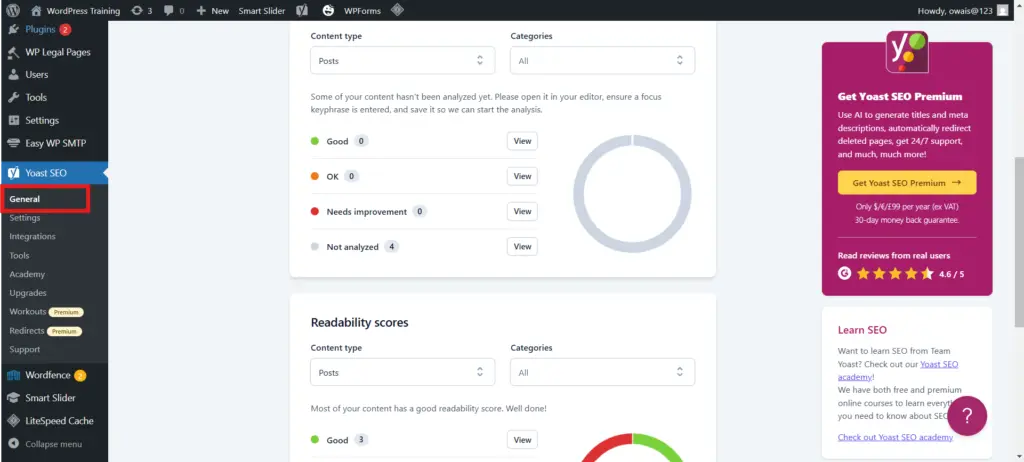Image resolution: width=1024 pixels, height=462 pixels.
Task: Open Yoast Tools submenu item
Action: coord(20,256)
